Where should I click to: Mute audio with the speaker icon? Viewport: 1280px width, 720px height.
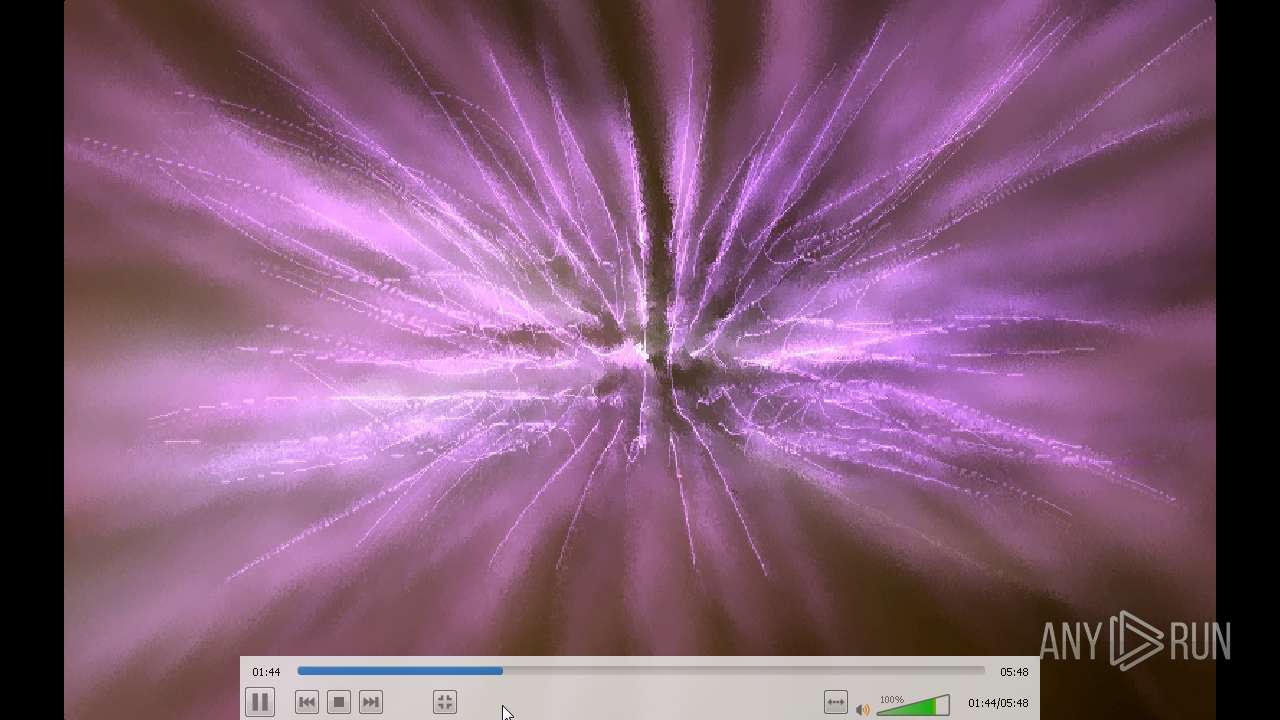coord(862,710)
